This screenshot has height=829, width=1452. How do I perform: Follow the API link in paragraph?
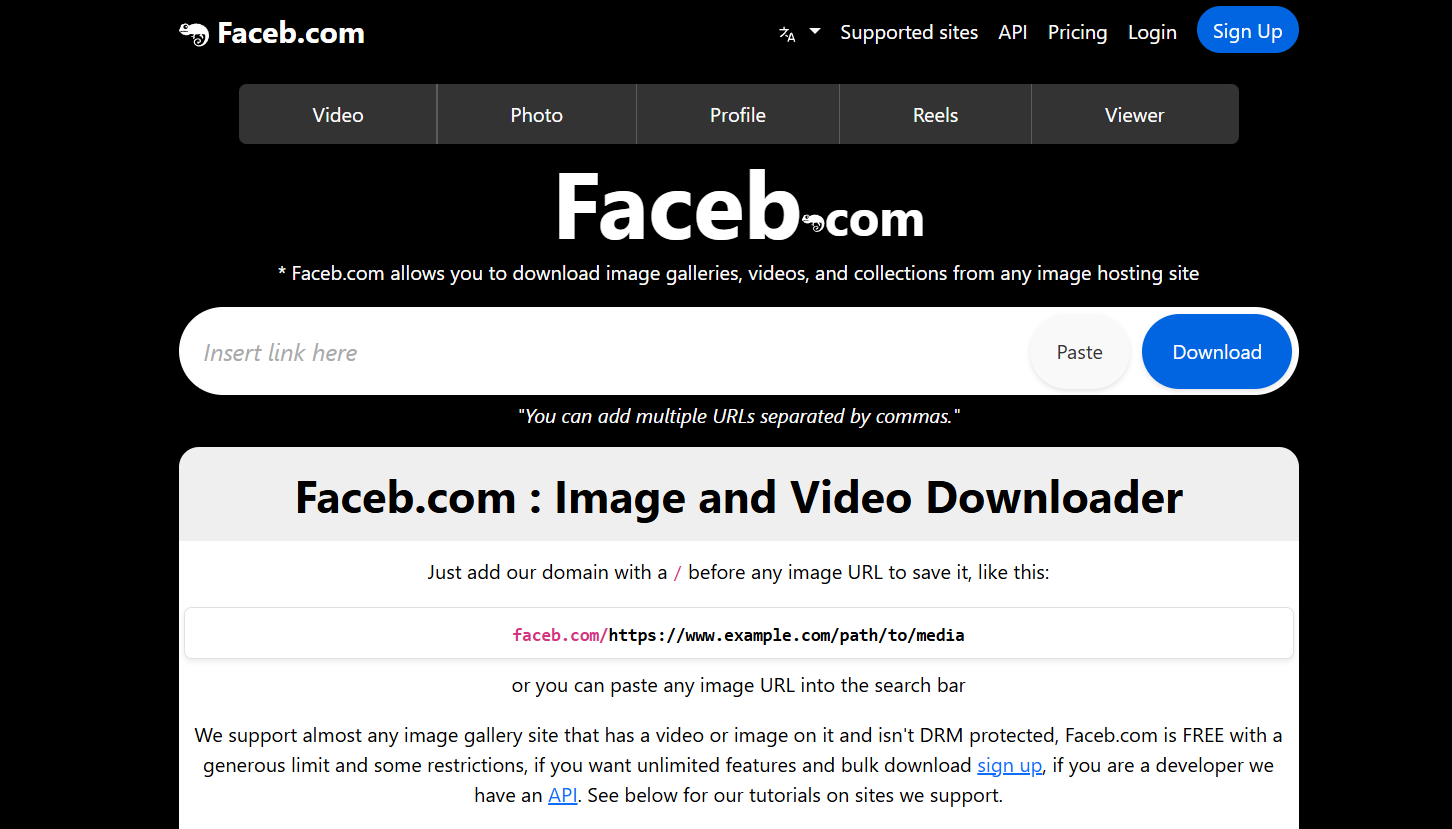[x=563, y=795]
